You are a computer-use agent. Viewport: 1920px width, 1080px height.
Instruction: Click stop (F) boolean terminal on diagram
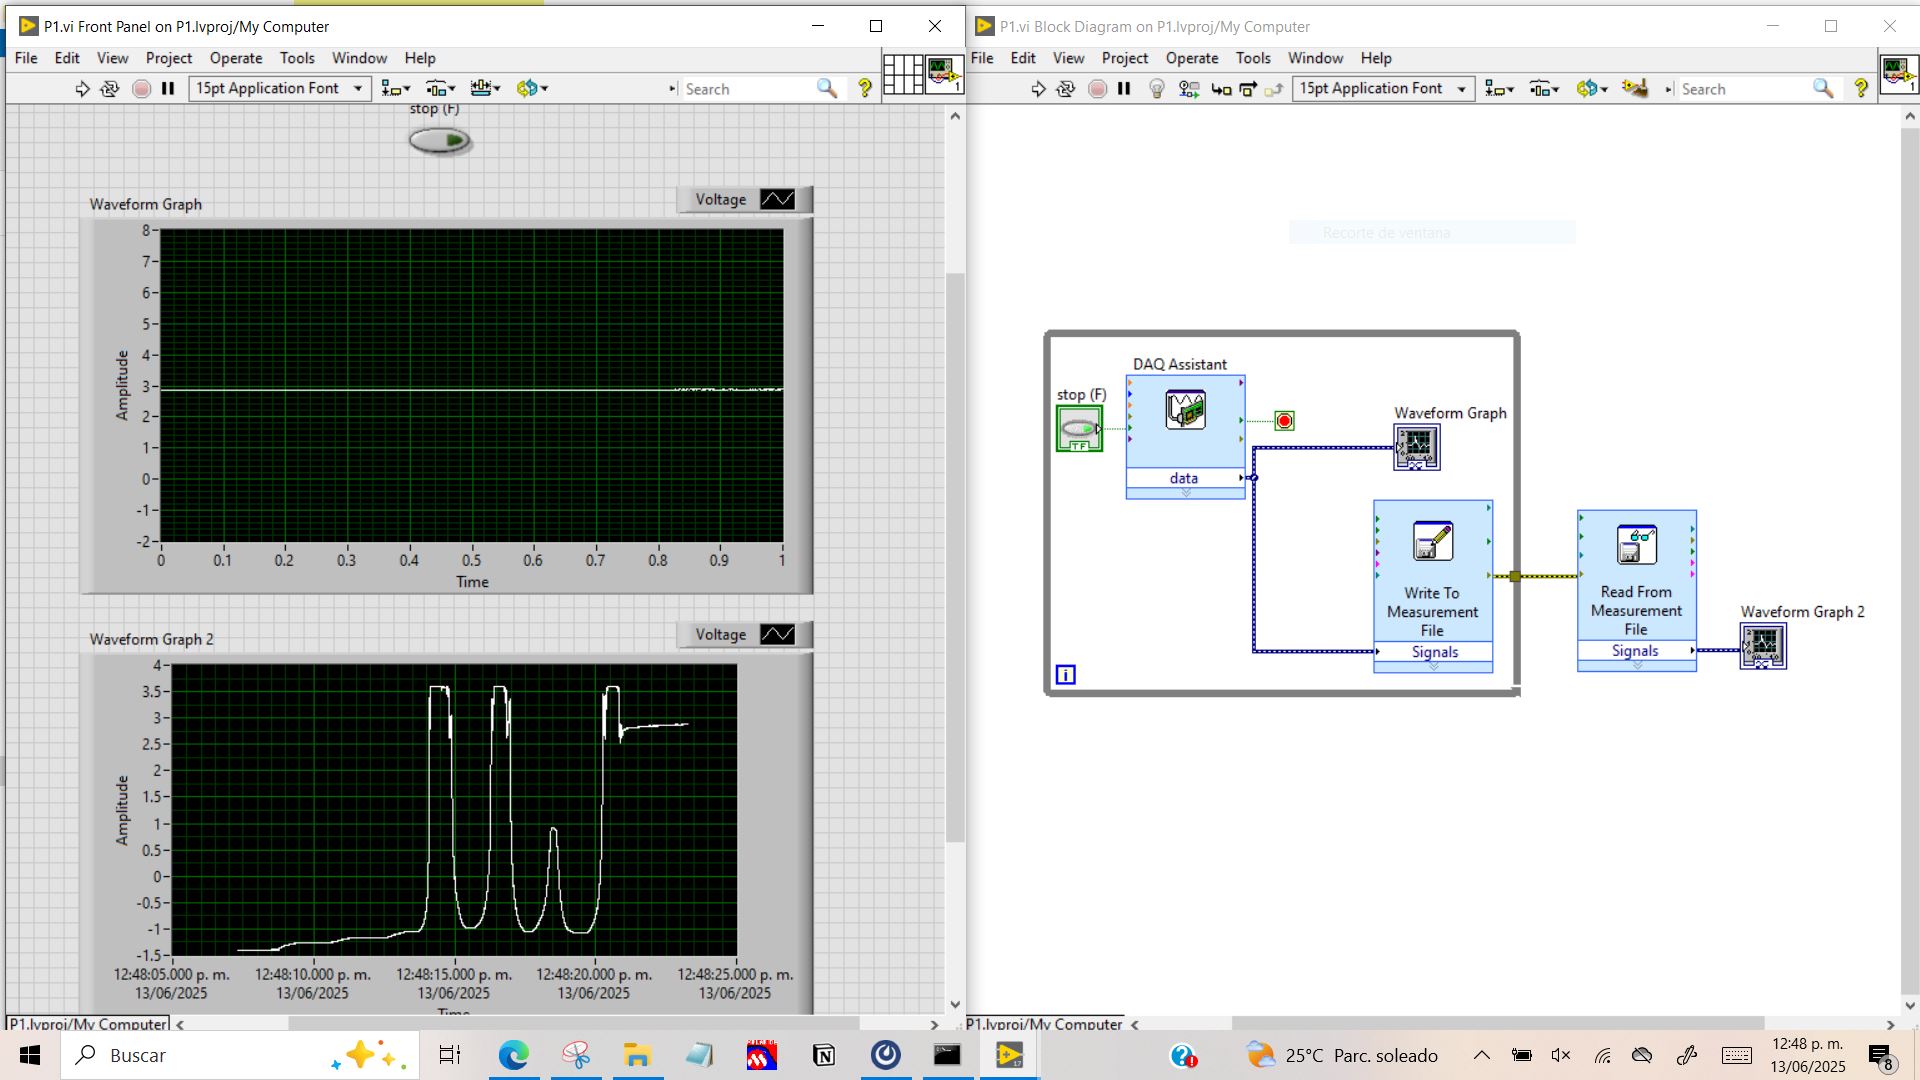click(x=1079, y=429)
